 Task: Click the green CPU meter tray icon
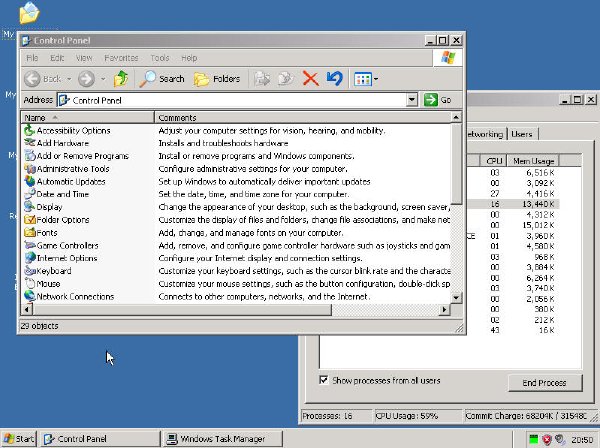[x=533, y=439]
